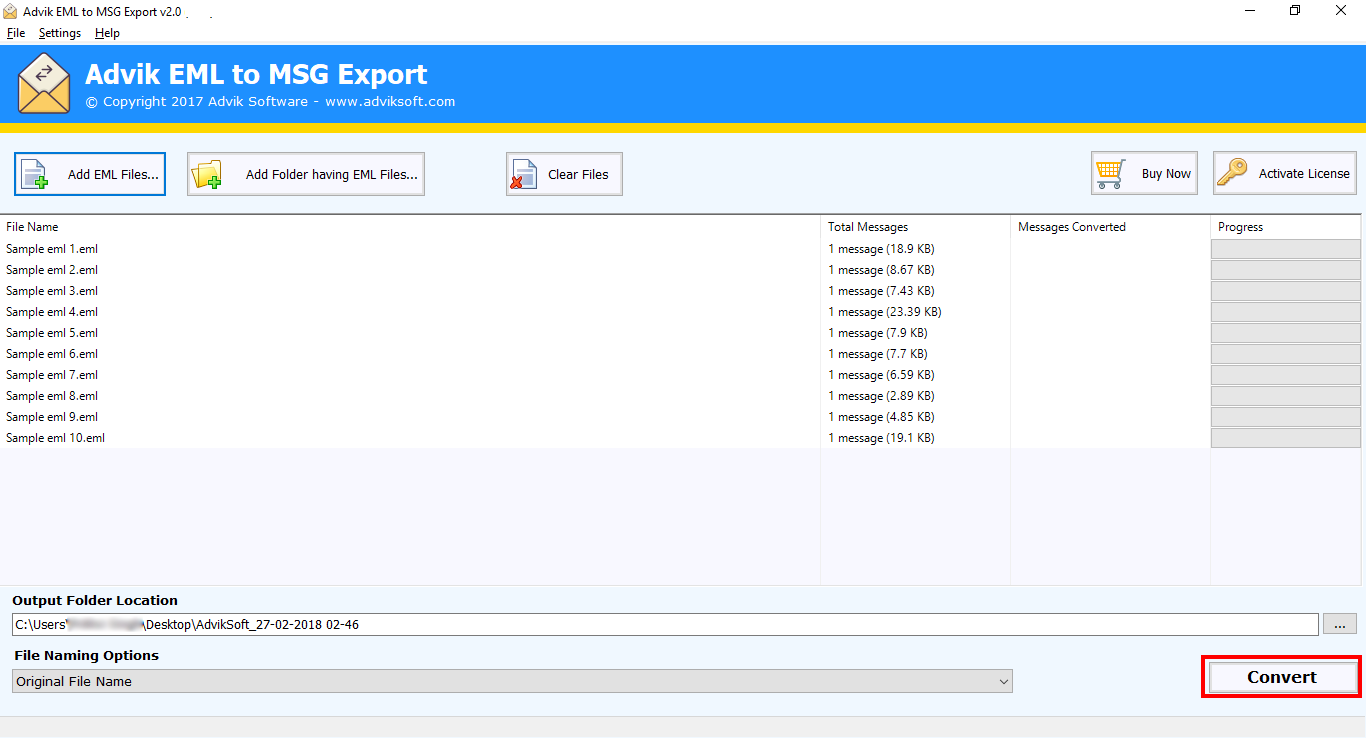Click the Advik EML to MSG Export heading
1366x738 pixels.
tap(256, 75)
